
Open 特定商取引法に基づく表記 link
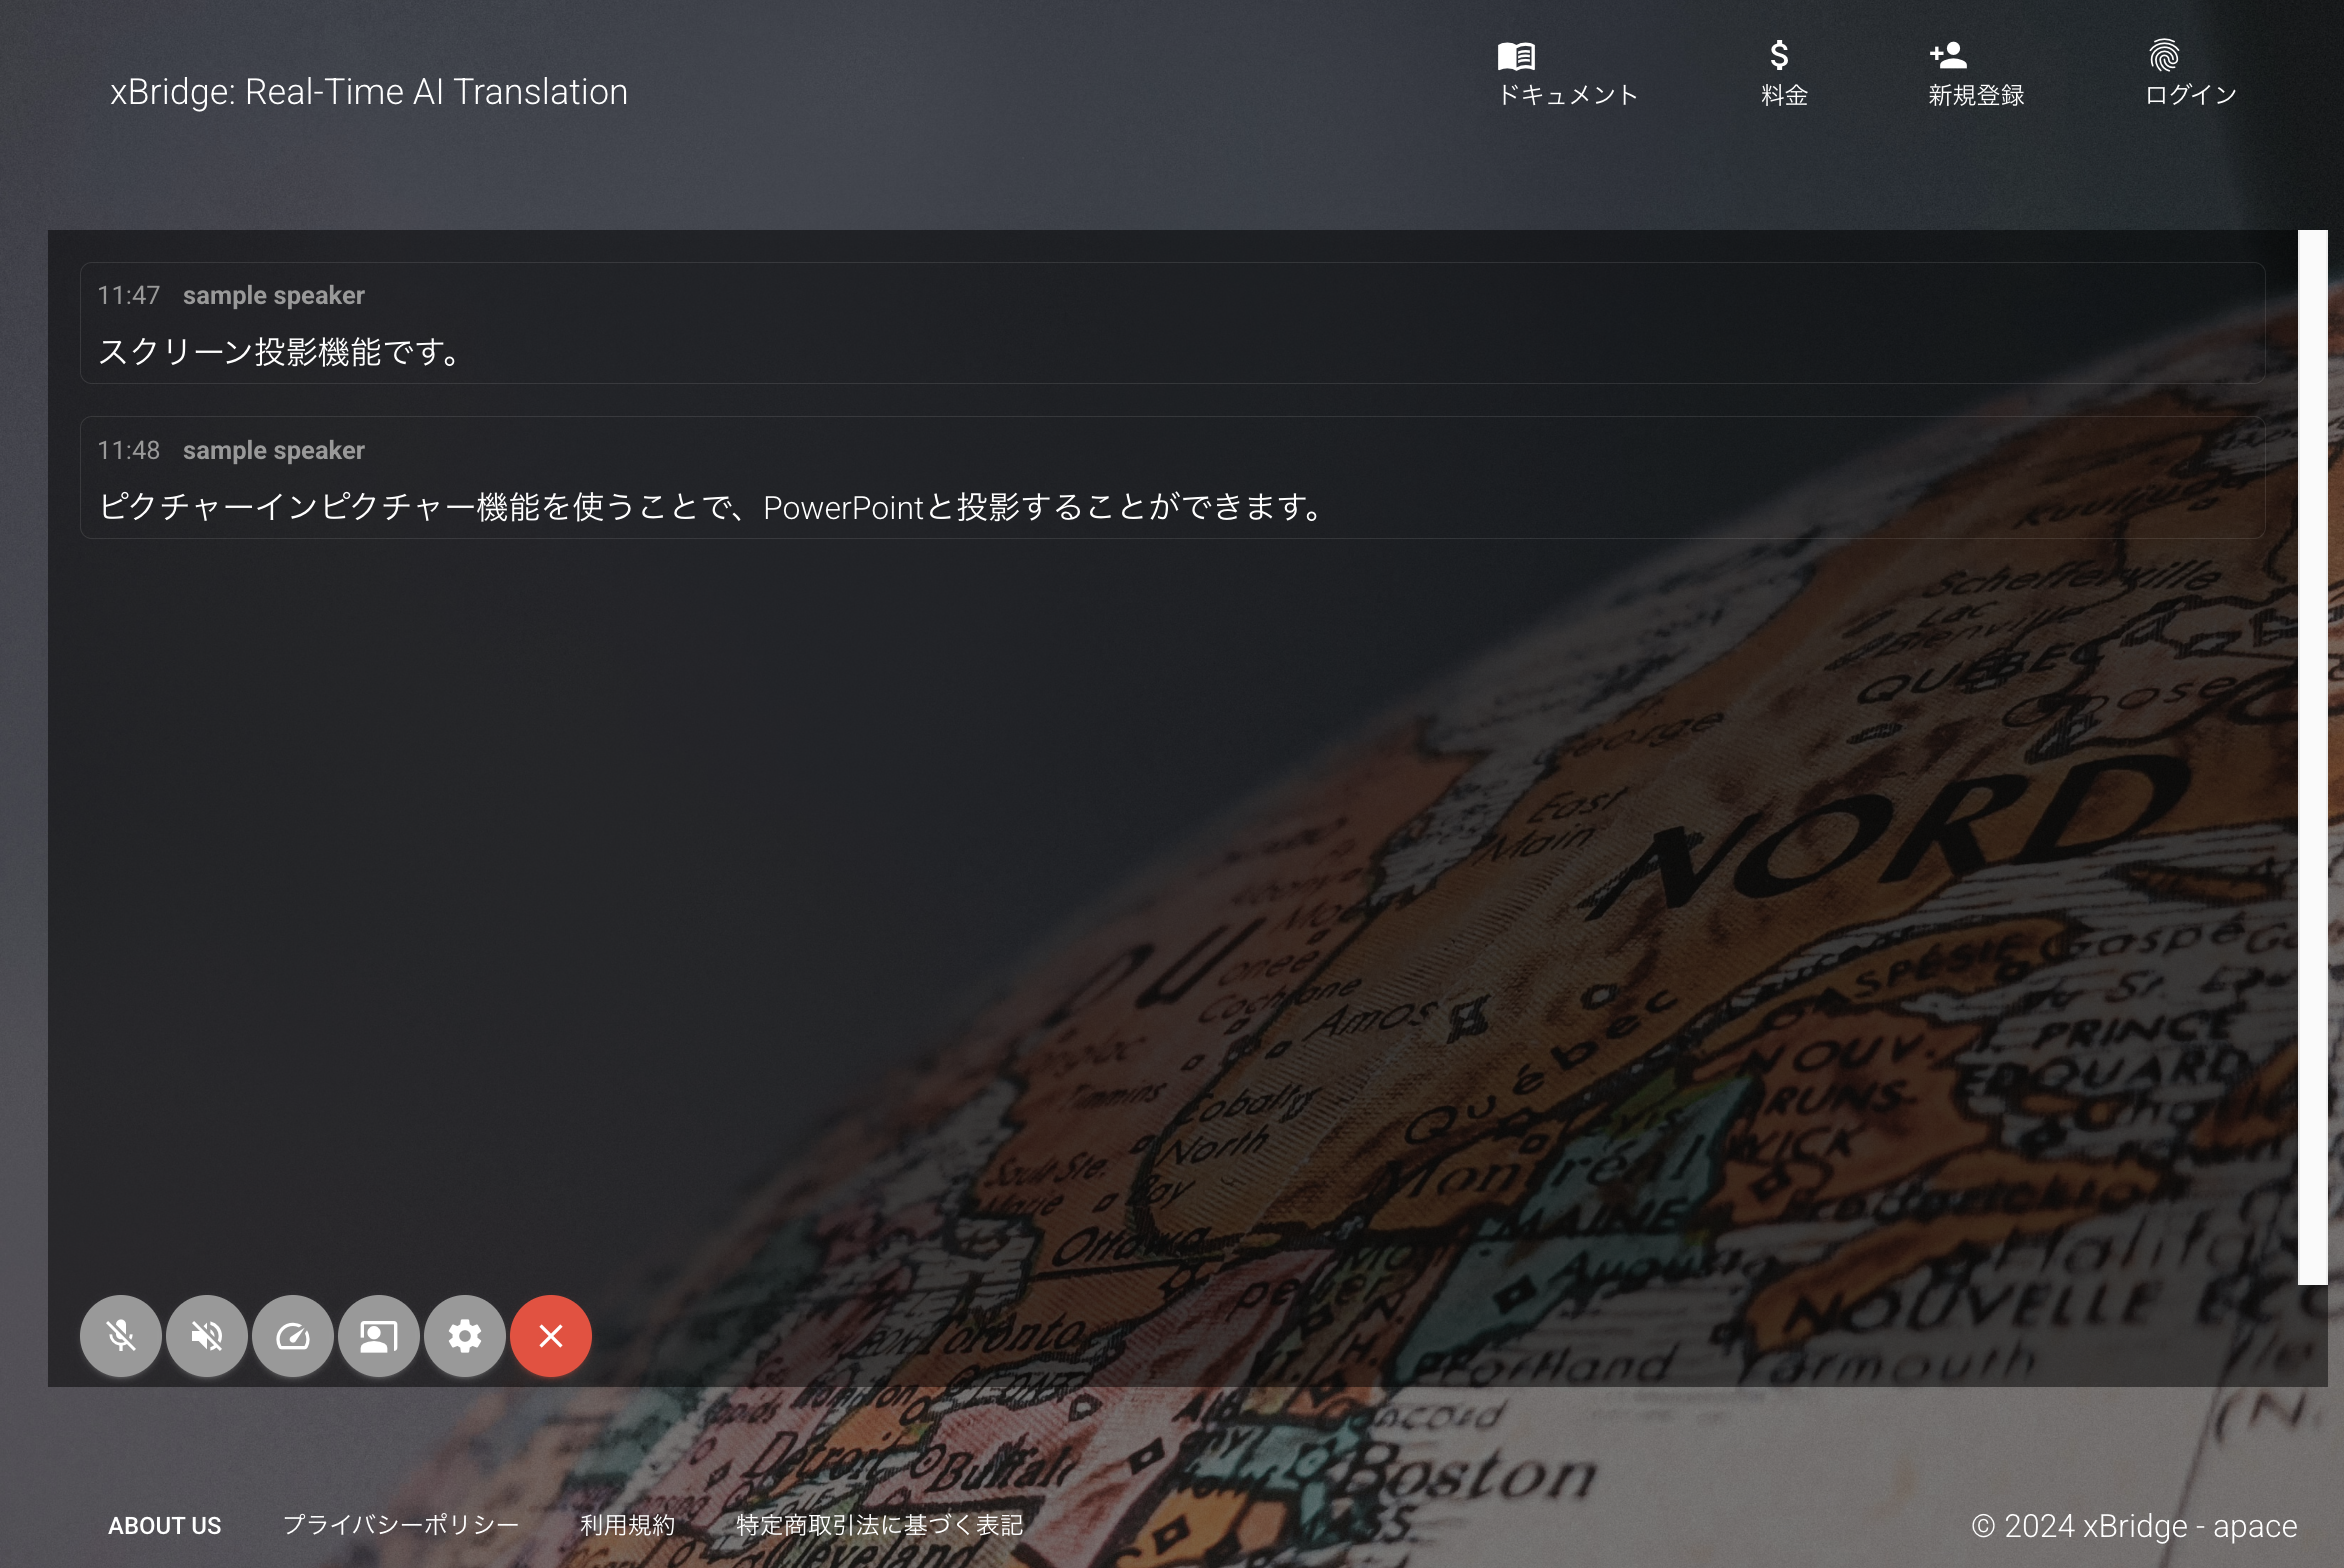point(879,1525)
